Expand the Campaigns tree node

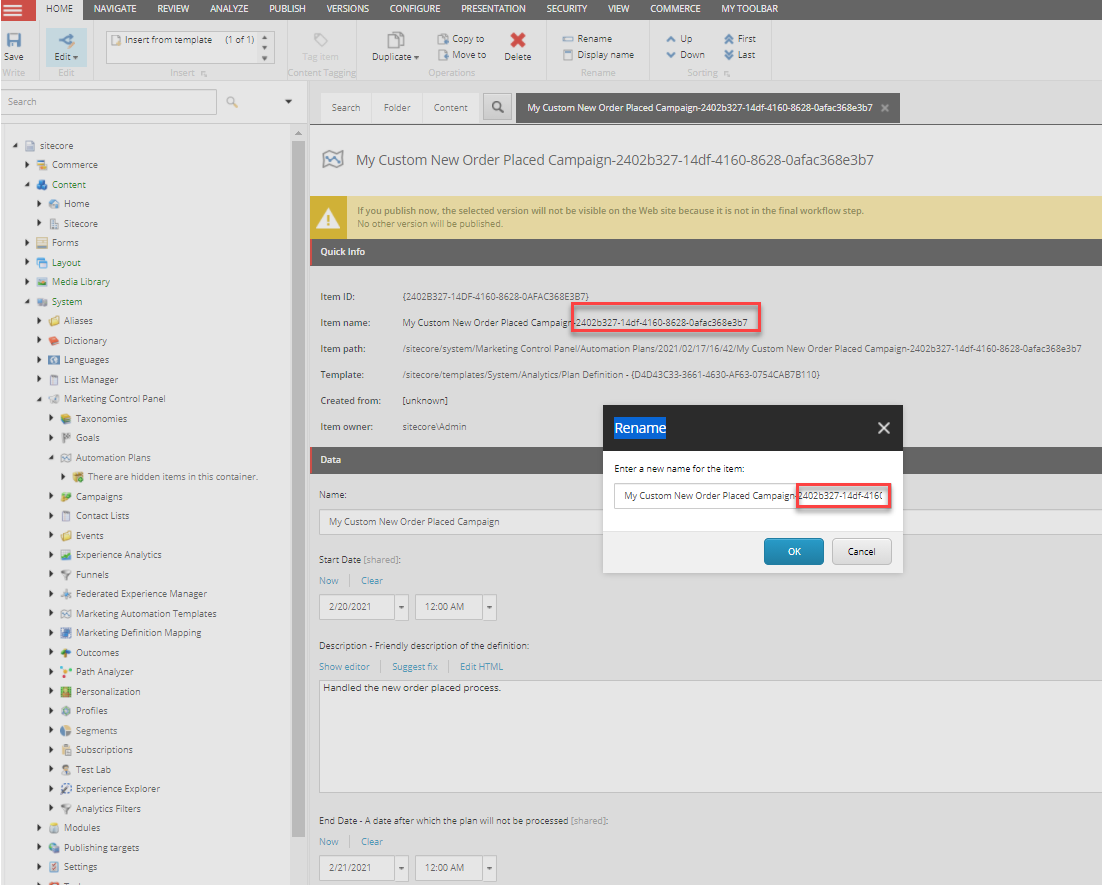51,496
